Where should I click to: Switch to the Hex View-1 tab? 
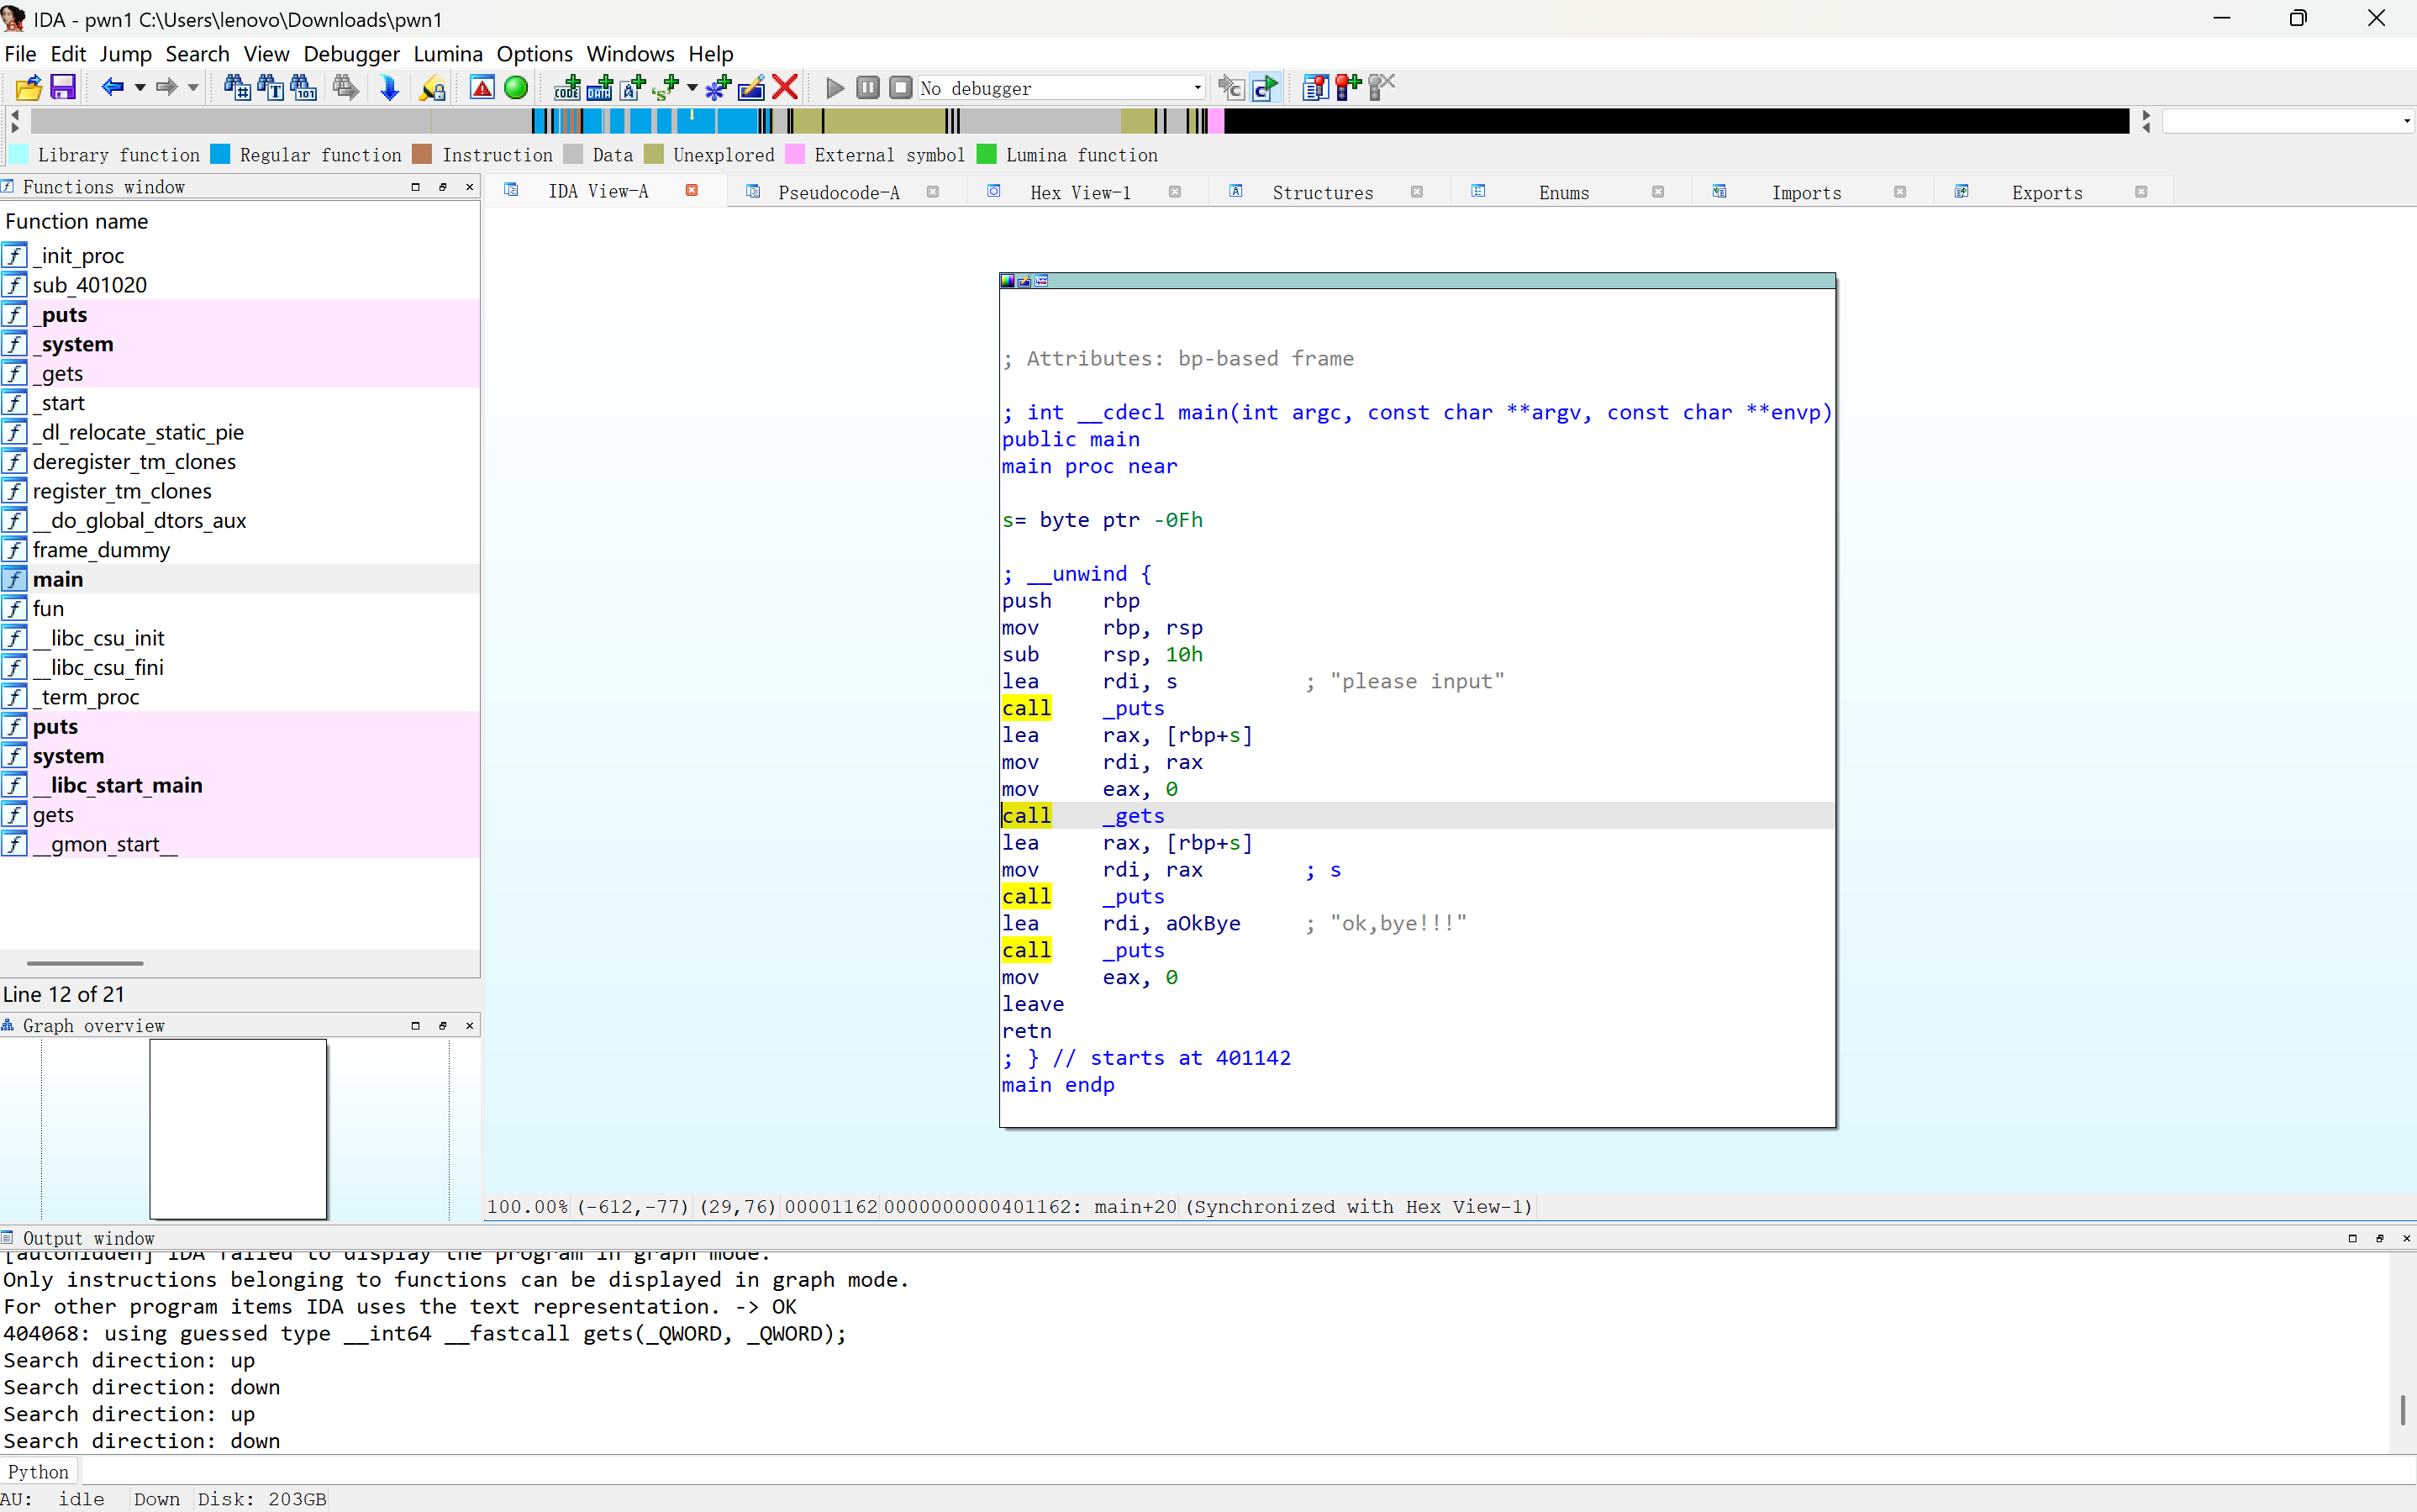click(1079, 191)
